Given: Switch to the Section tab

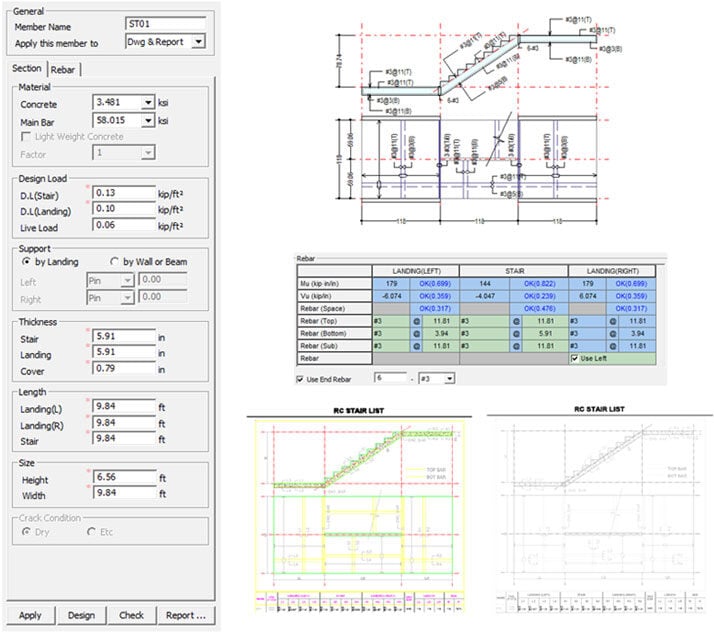Looking at the screenshot, I should coord(27,68).
